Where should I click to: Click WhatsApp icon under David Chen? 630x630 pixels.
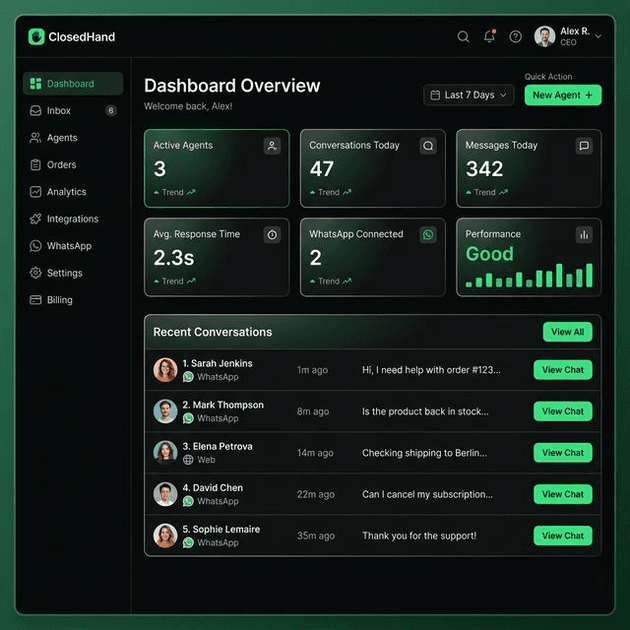(188, 501)
